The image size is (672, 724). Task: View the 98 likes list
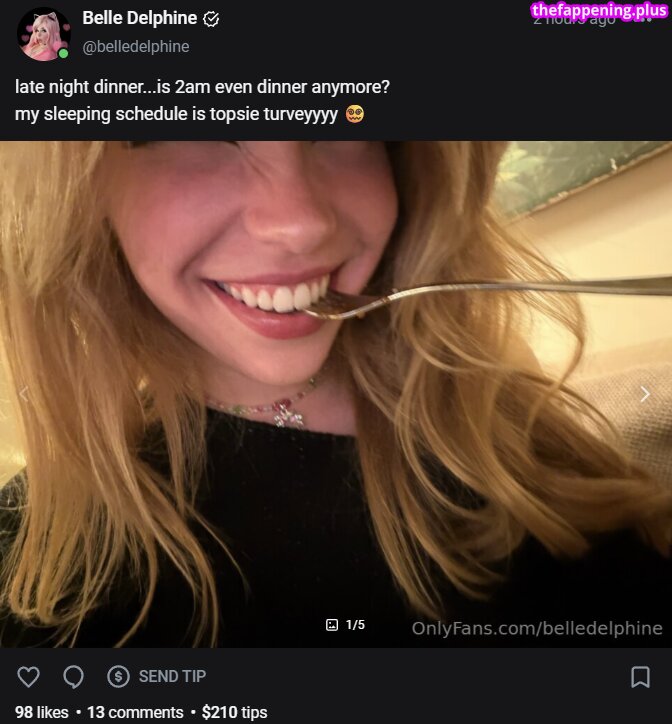(41, 712)
